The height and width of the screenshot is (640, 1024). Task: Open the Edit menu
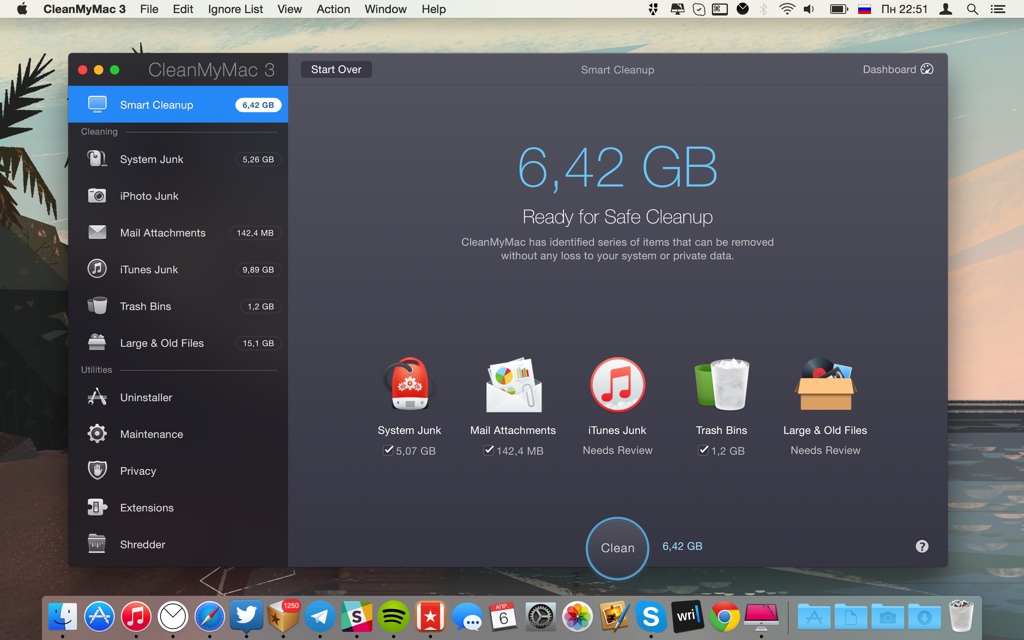[x=183, y=9]
